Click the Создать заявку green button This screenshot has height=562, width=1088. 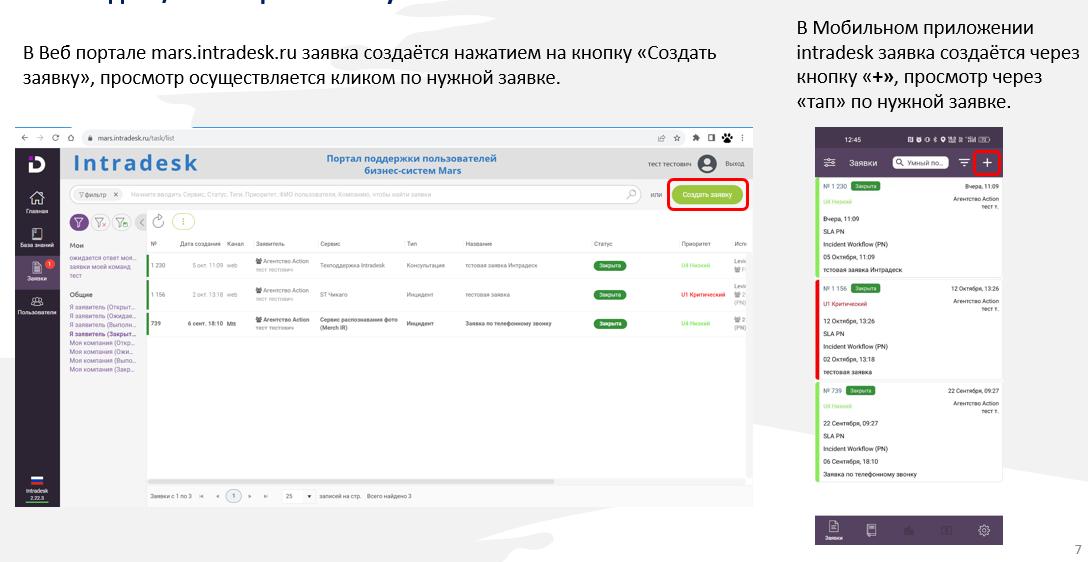(x=707, y=195)
